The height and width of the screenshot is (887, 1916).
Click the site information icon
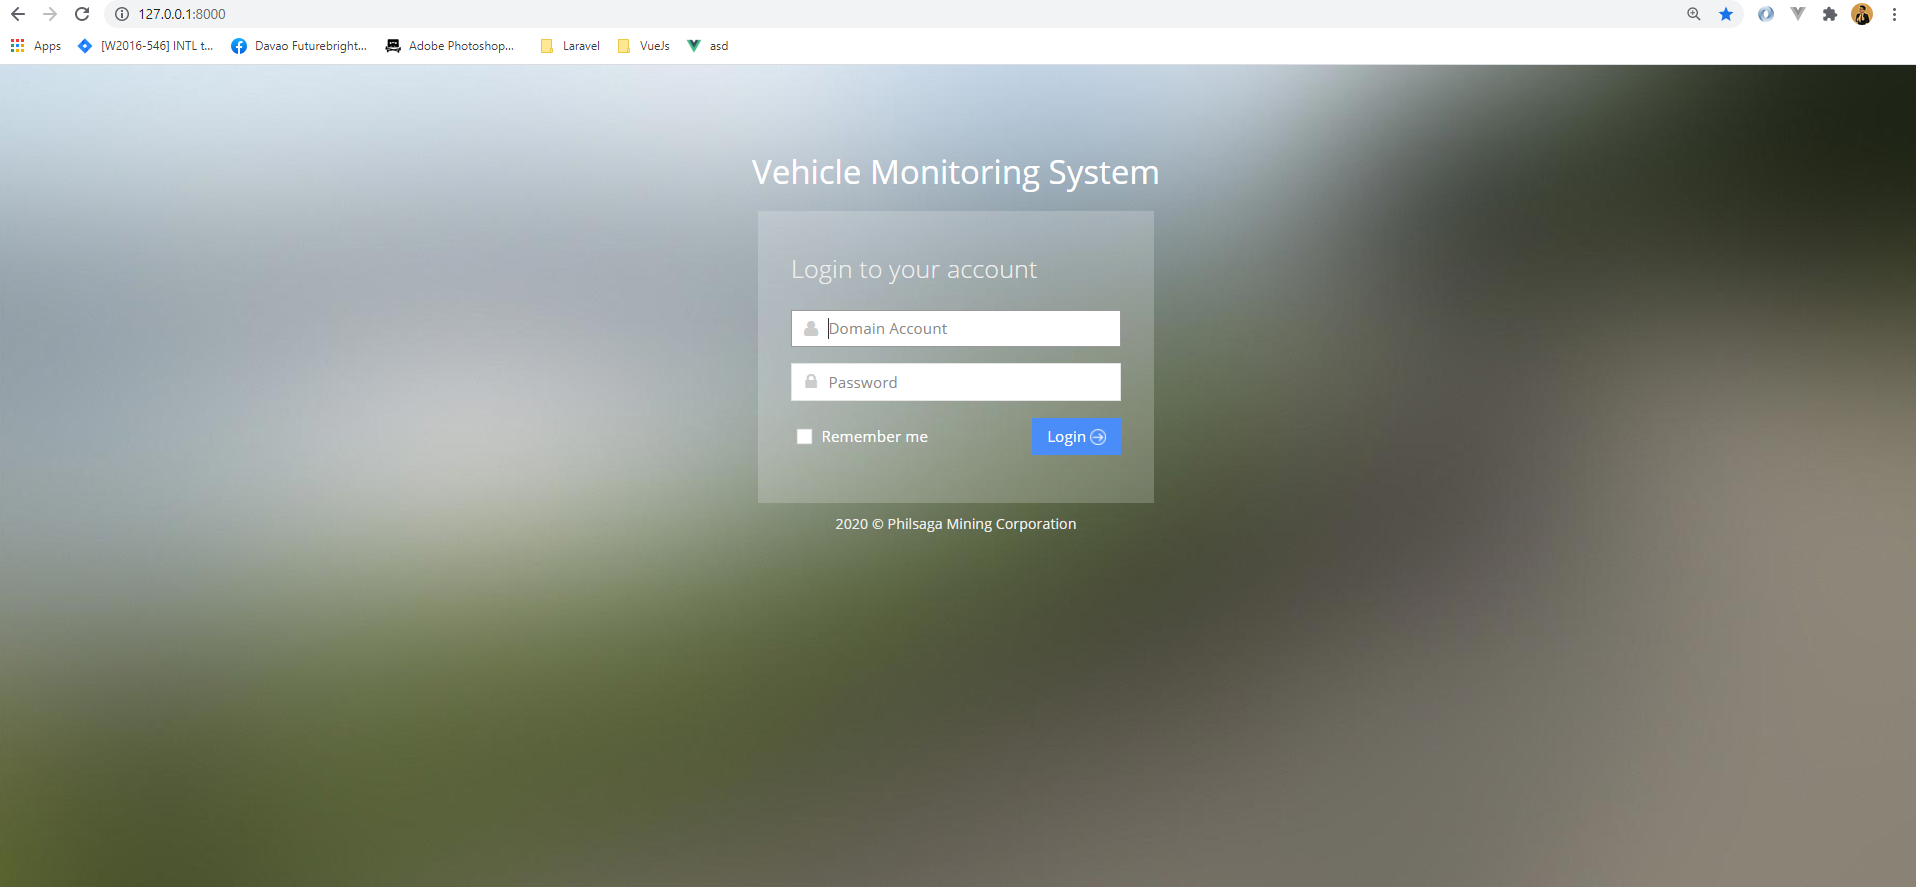(122, 14)
